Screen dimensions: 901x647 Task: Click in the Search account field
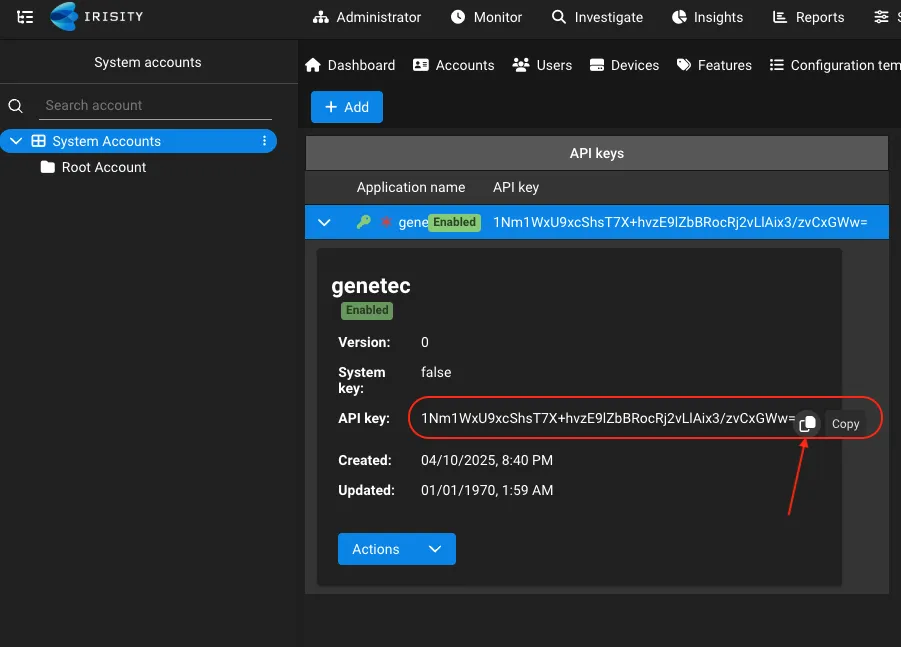click(155, 106)
